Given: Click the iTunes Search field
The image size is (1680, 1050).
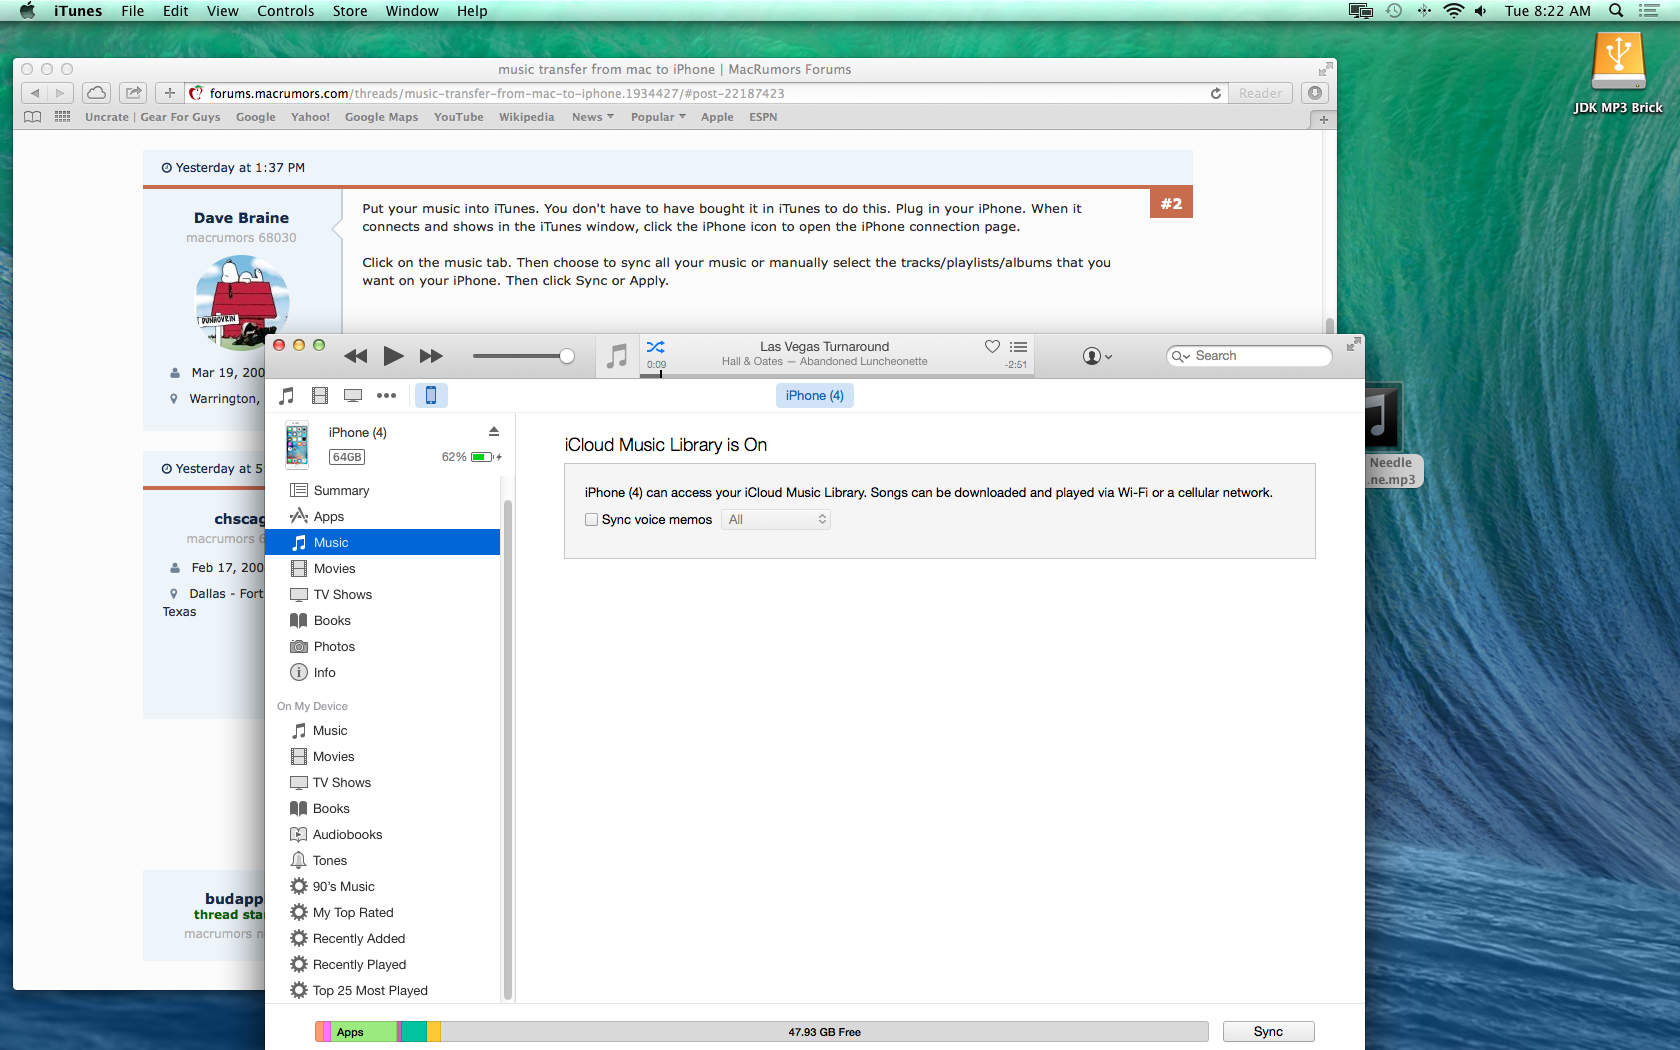Looking at the screenshot, I should click(x=1249, y=356).
